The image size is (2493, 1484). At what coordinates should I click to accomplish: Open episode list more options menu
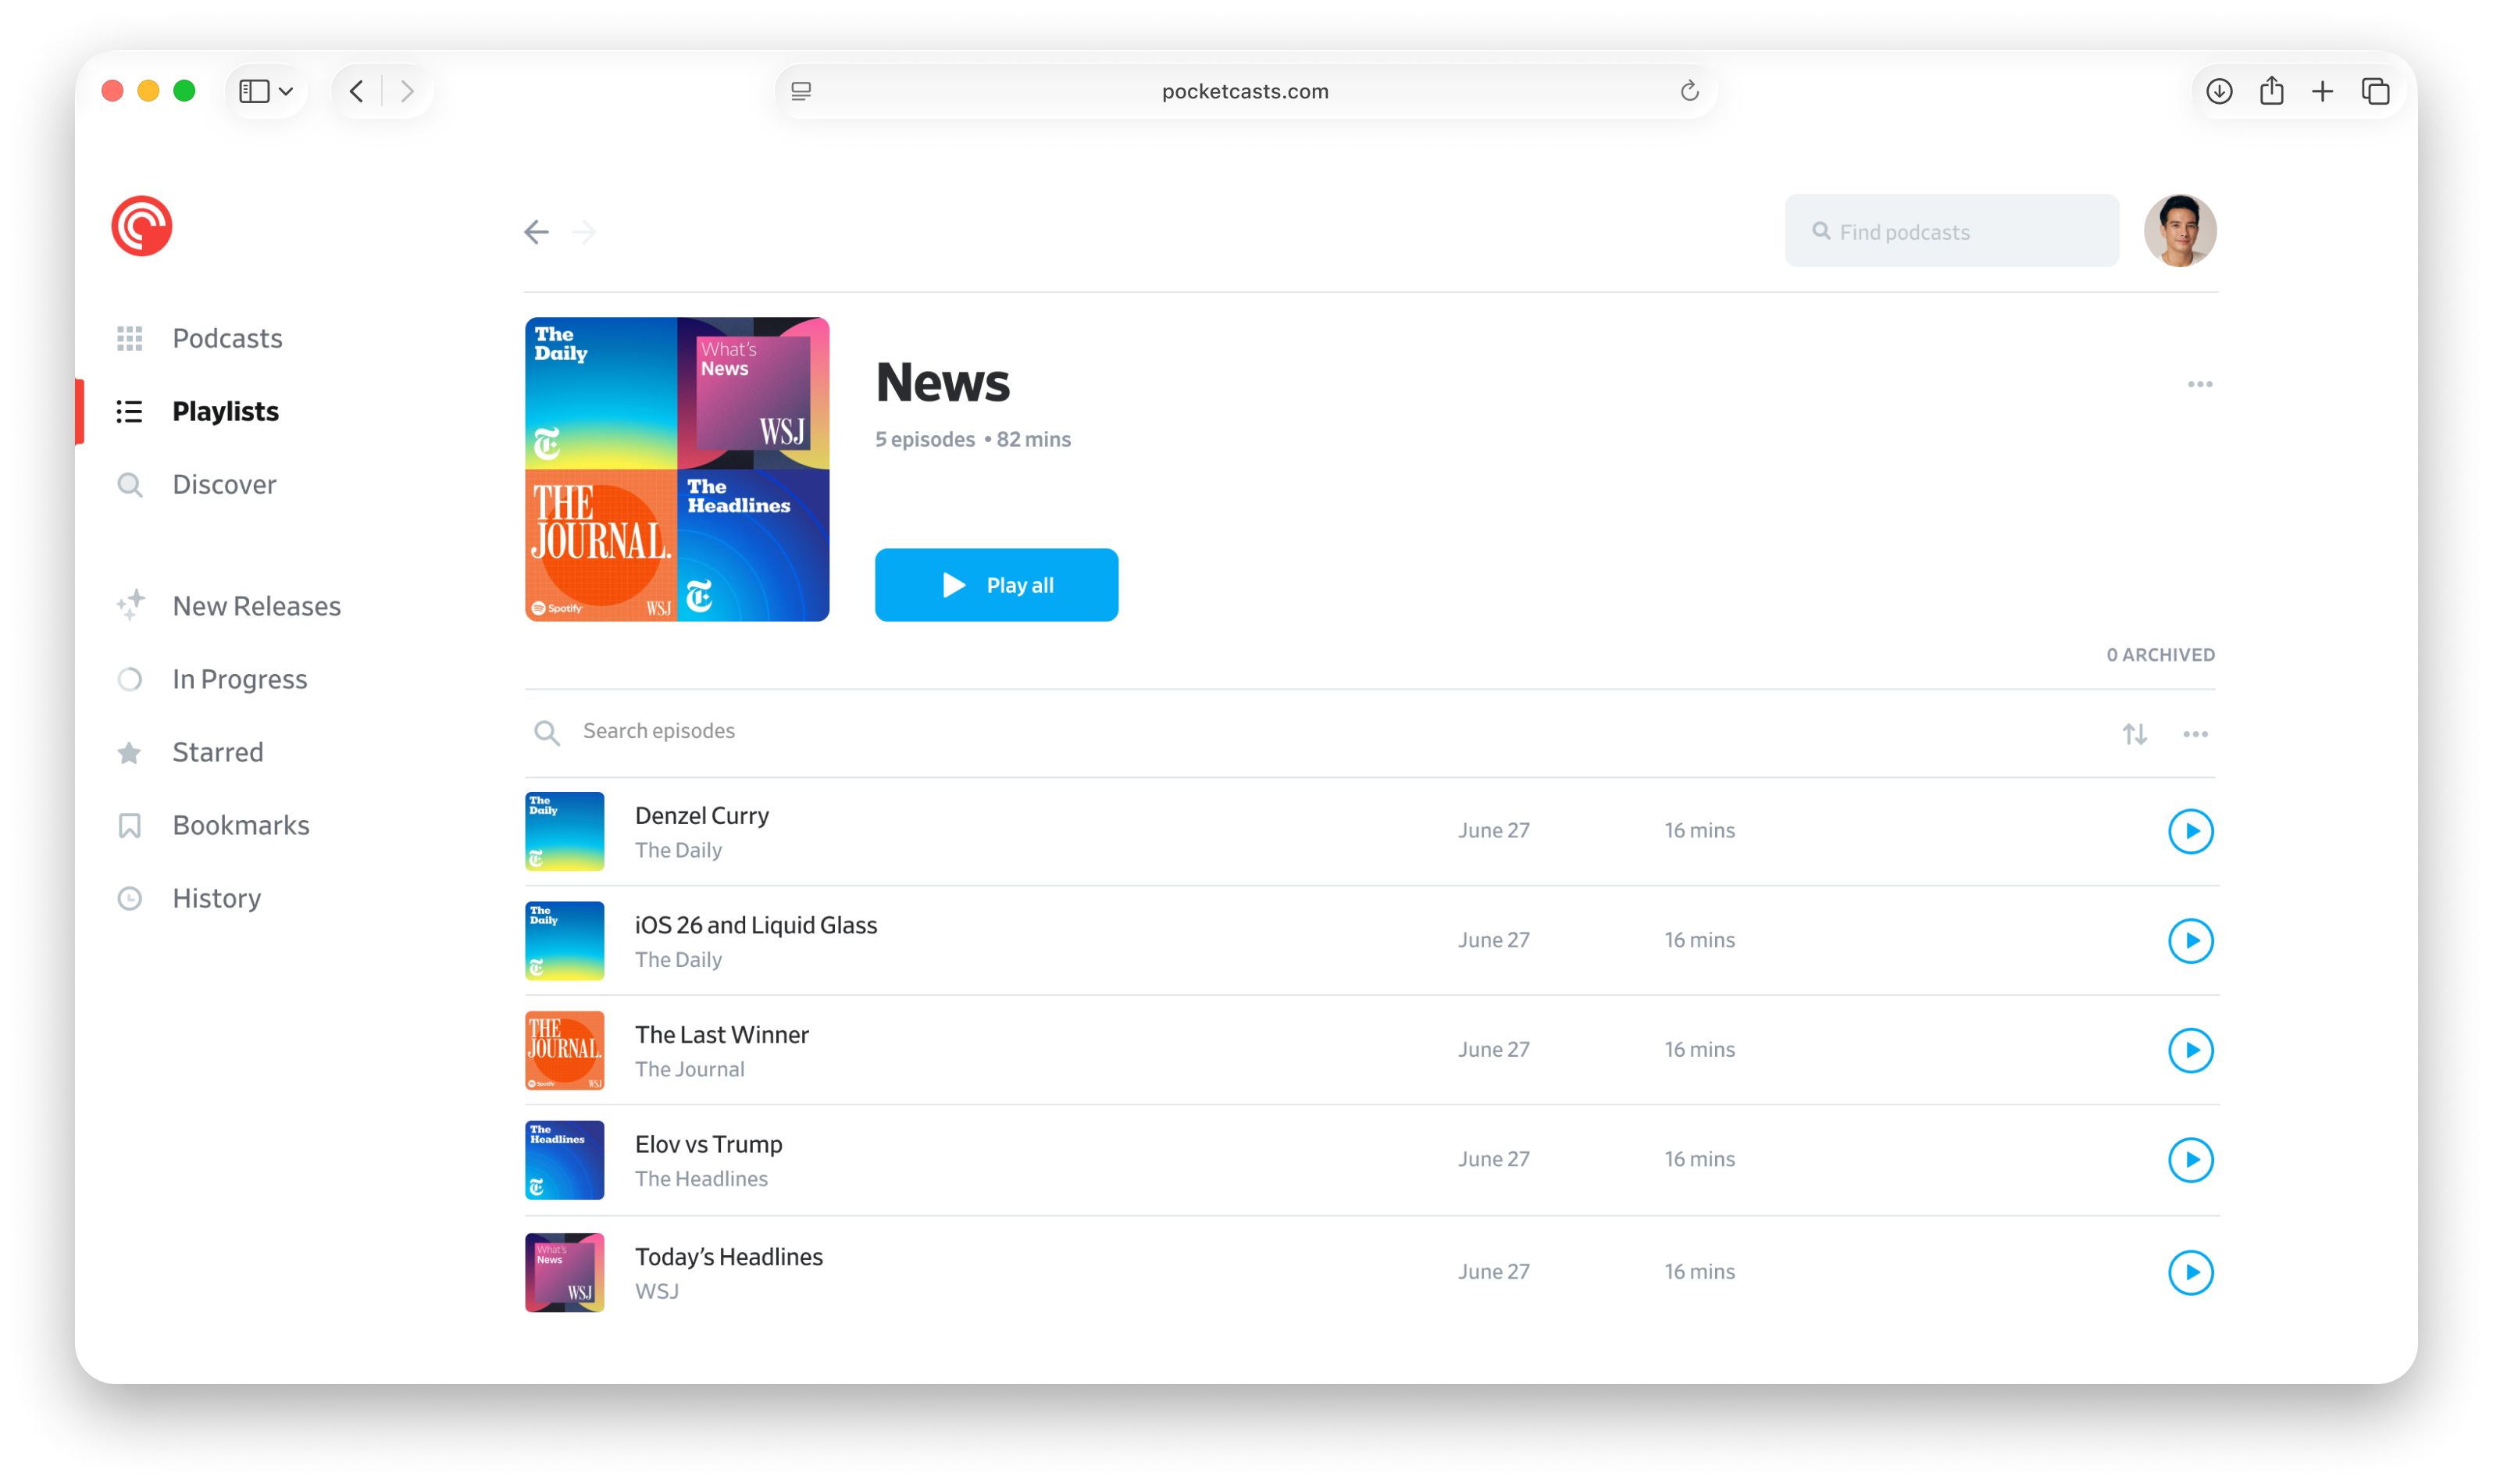point(2195,734)
